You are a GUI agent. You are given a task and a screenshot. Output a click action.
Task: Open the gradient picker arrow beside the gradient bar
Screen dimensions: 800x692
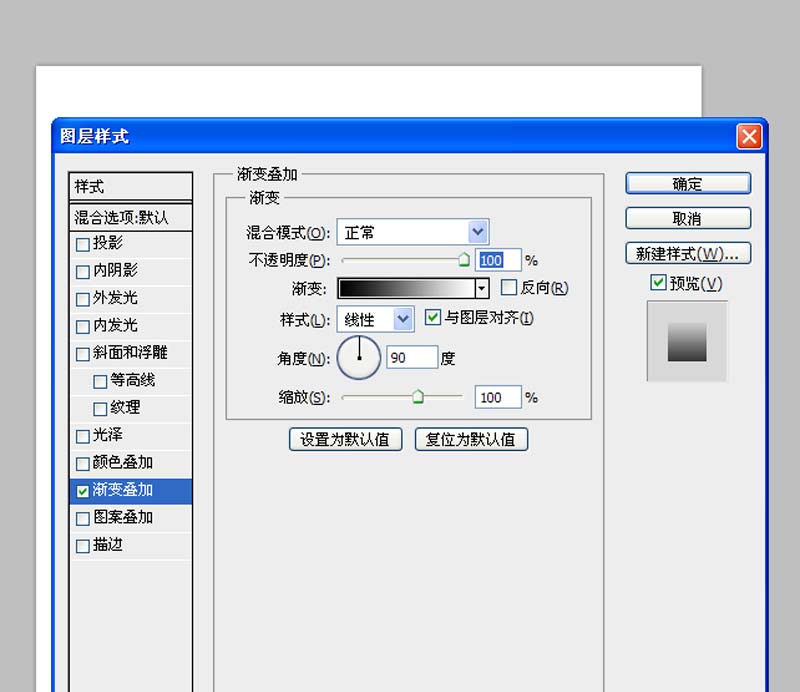point(481,289)
